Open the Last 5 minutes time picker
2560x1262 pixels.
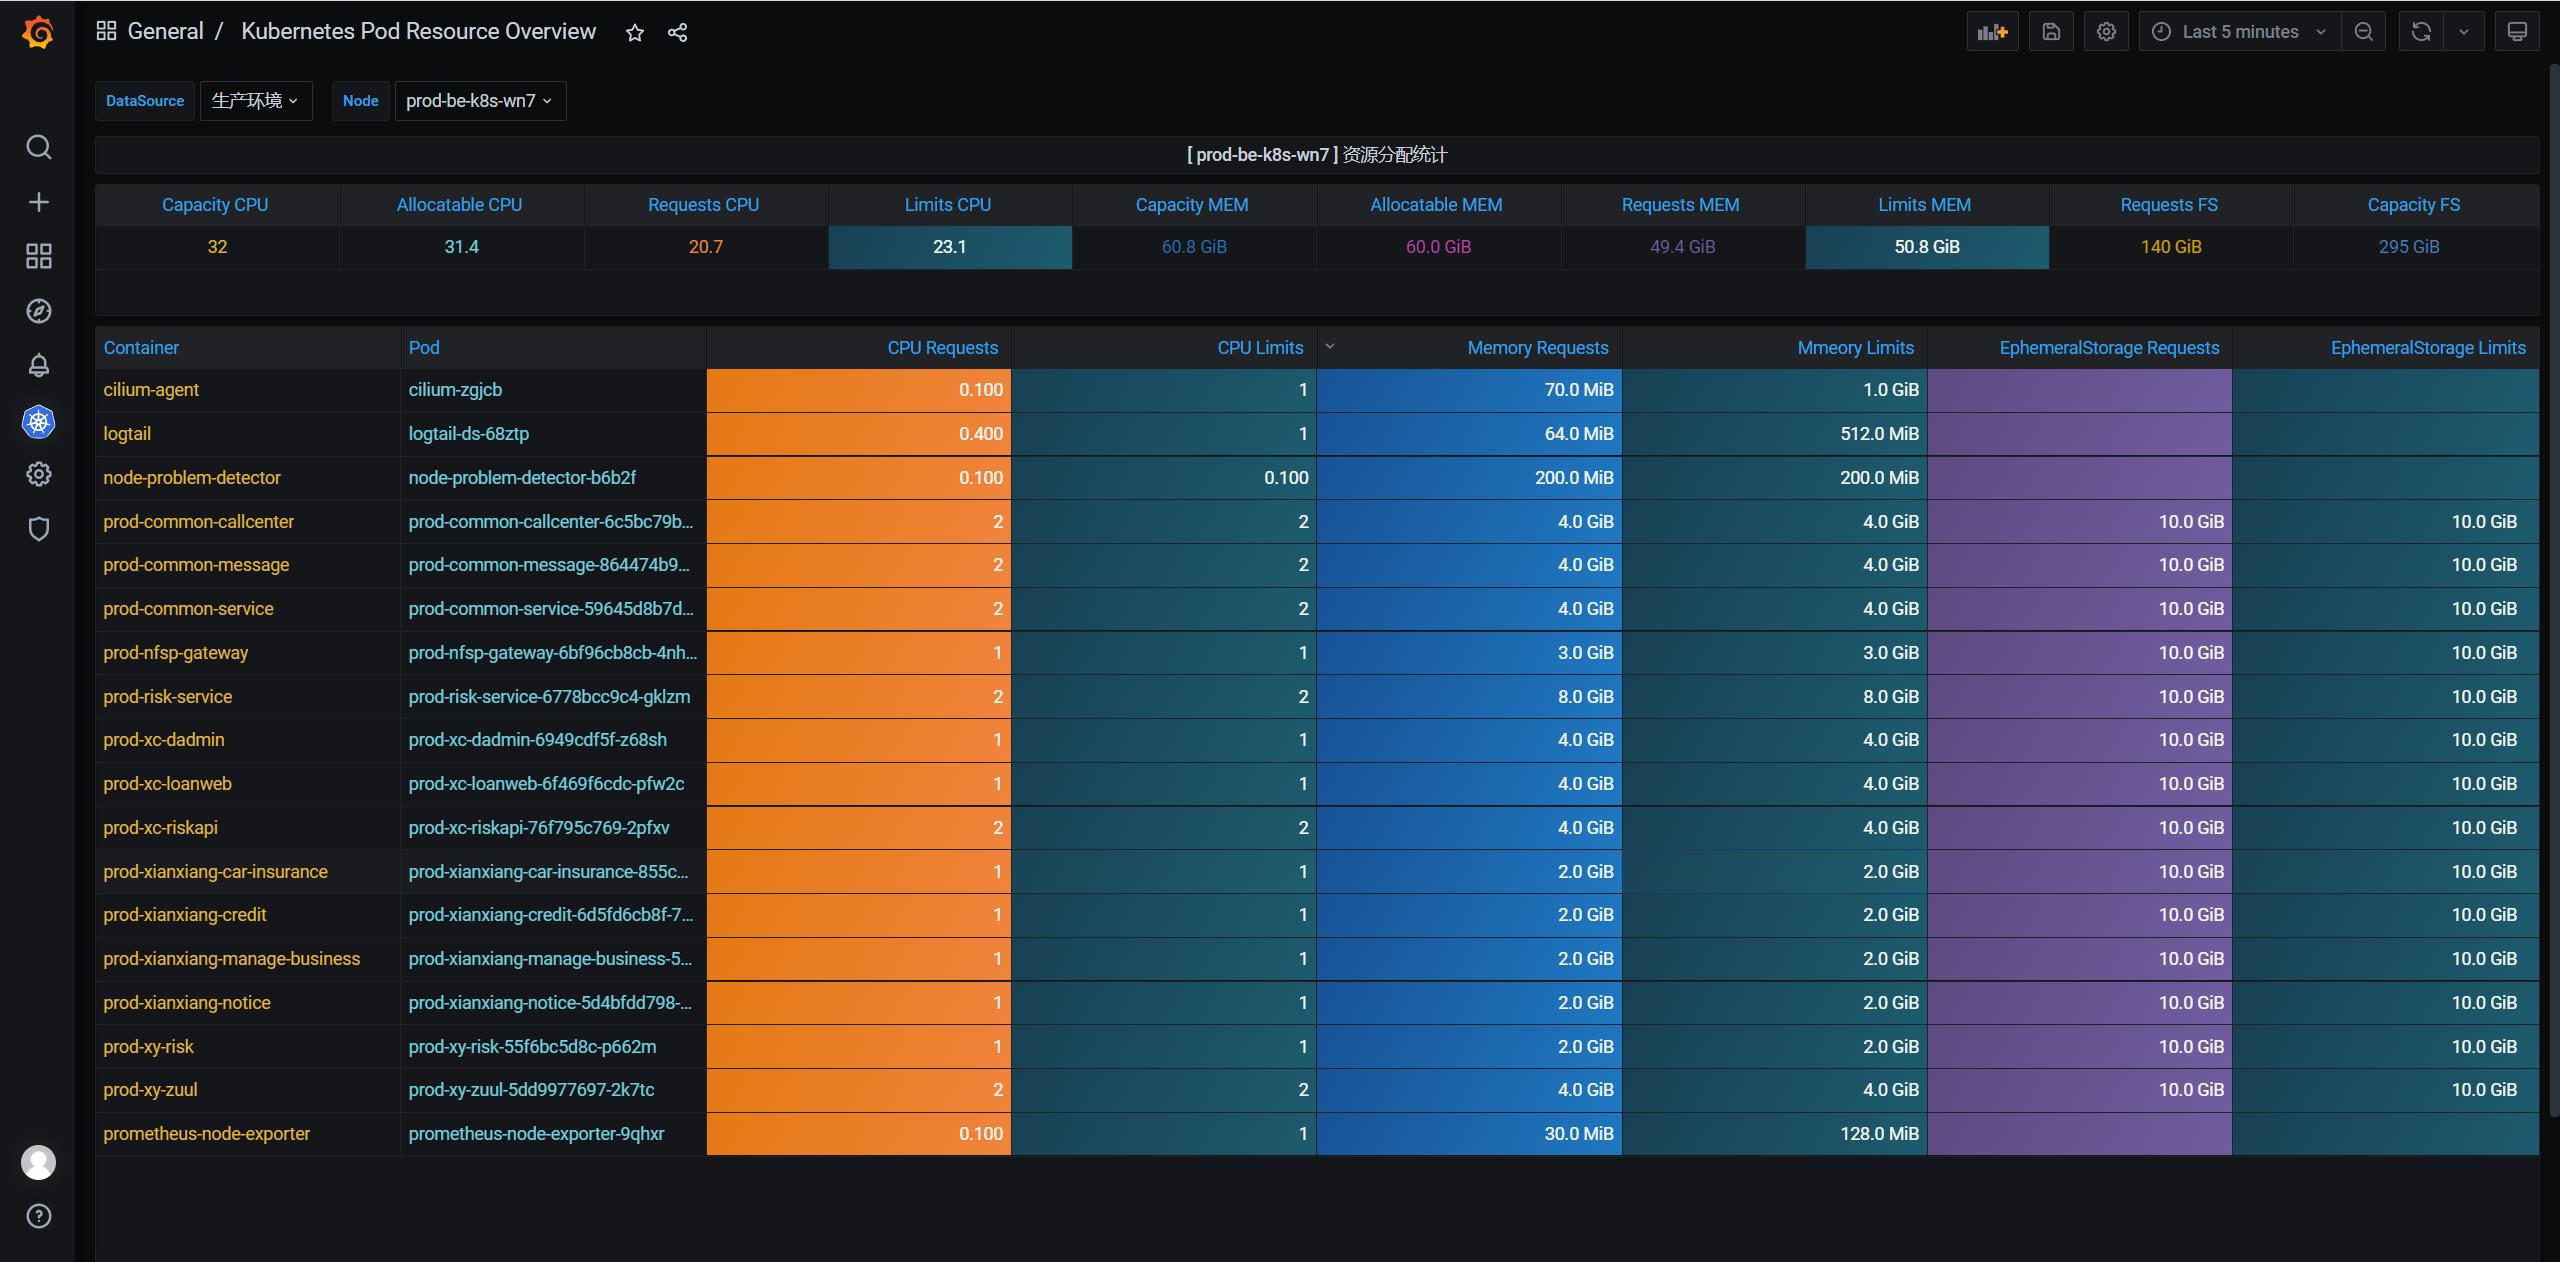(x=2238, y=32)
